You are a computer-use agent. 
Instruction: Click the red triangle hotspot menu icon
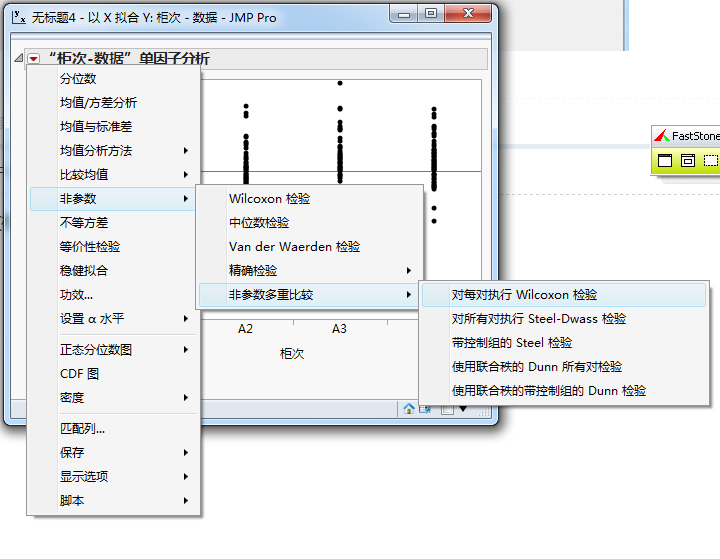coord(33,59)
